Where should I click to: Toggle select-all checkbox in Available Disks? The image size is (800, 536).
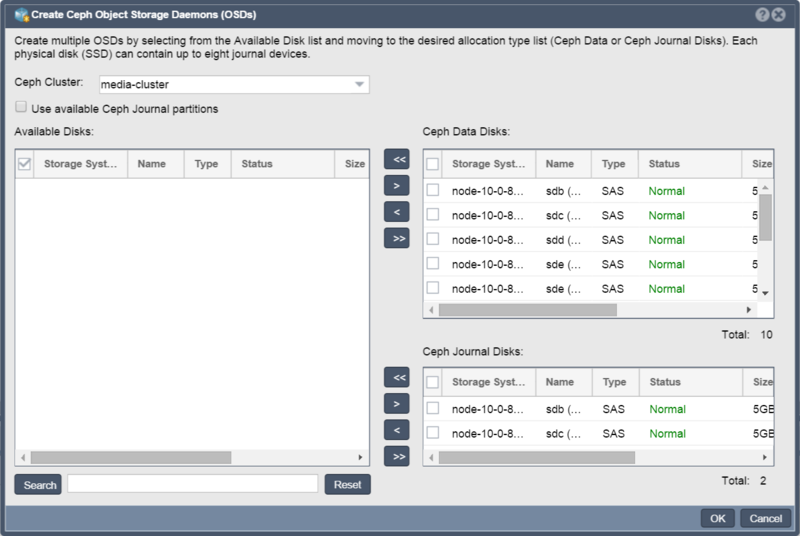click(x=24, y=164)
